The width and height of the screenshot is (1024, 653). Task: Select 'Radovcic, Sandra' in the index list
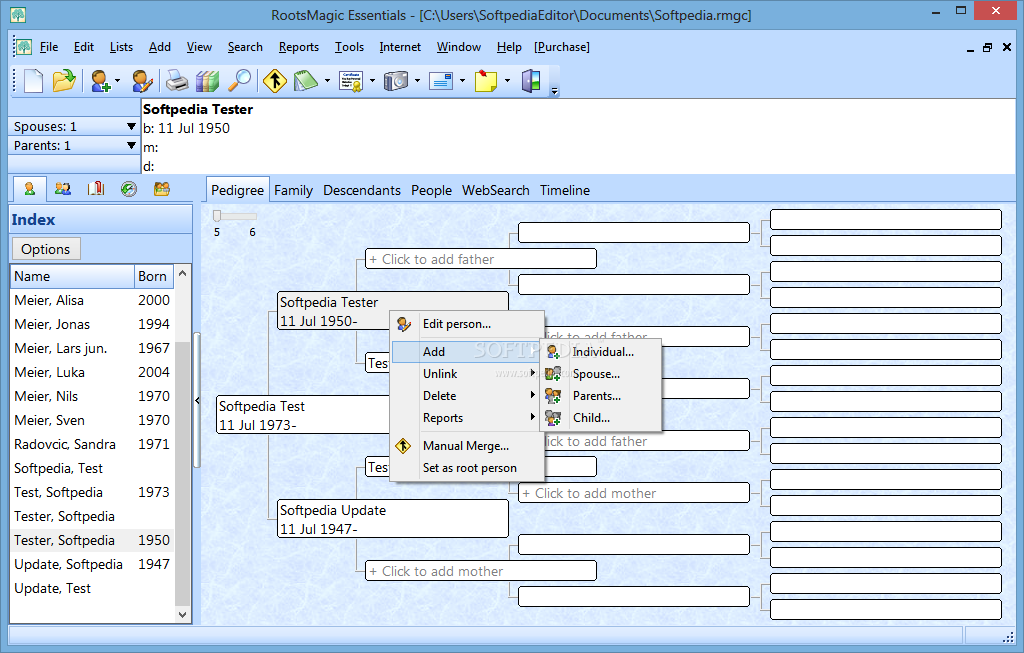click(x=92, y=444)
